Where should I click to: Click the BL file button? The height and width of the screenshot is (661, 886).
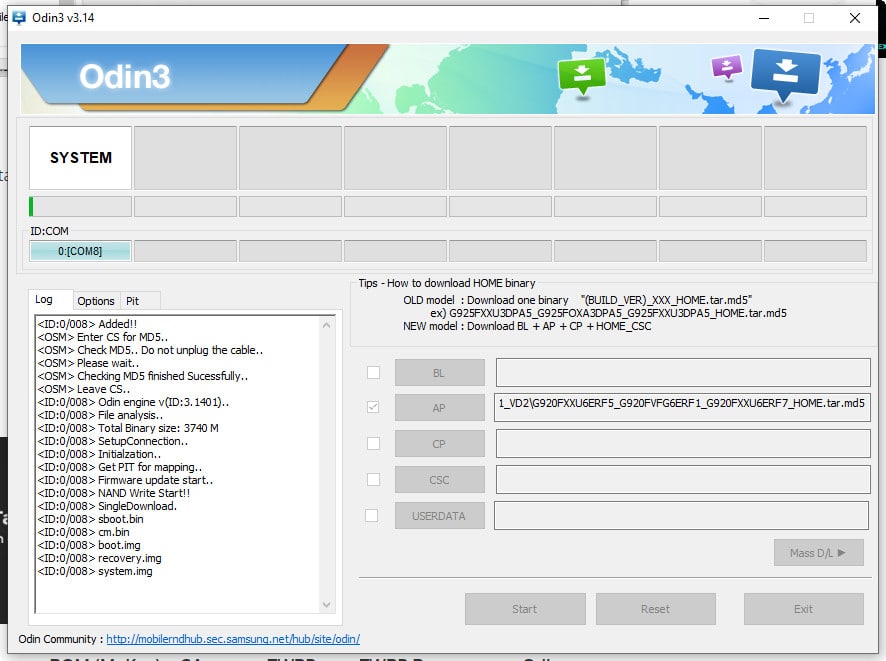coord(440,373)
